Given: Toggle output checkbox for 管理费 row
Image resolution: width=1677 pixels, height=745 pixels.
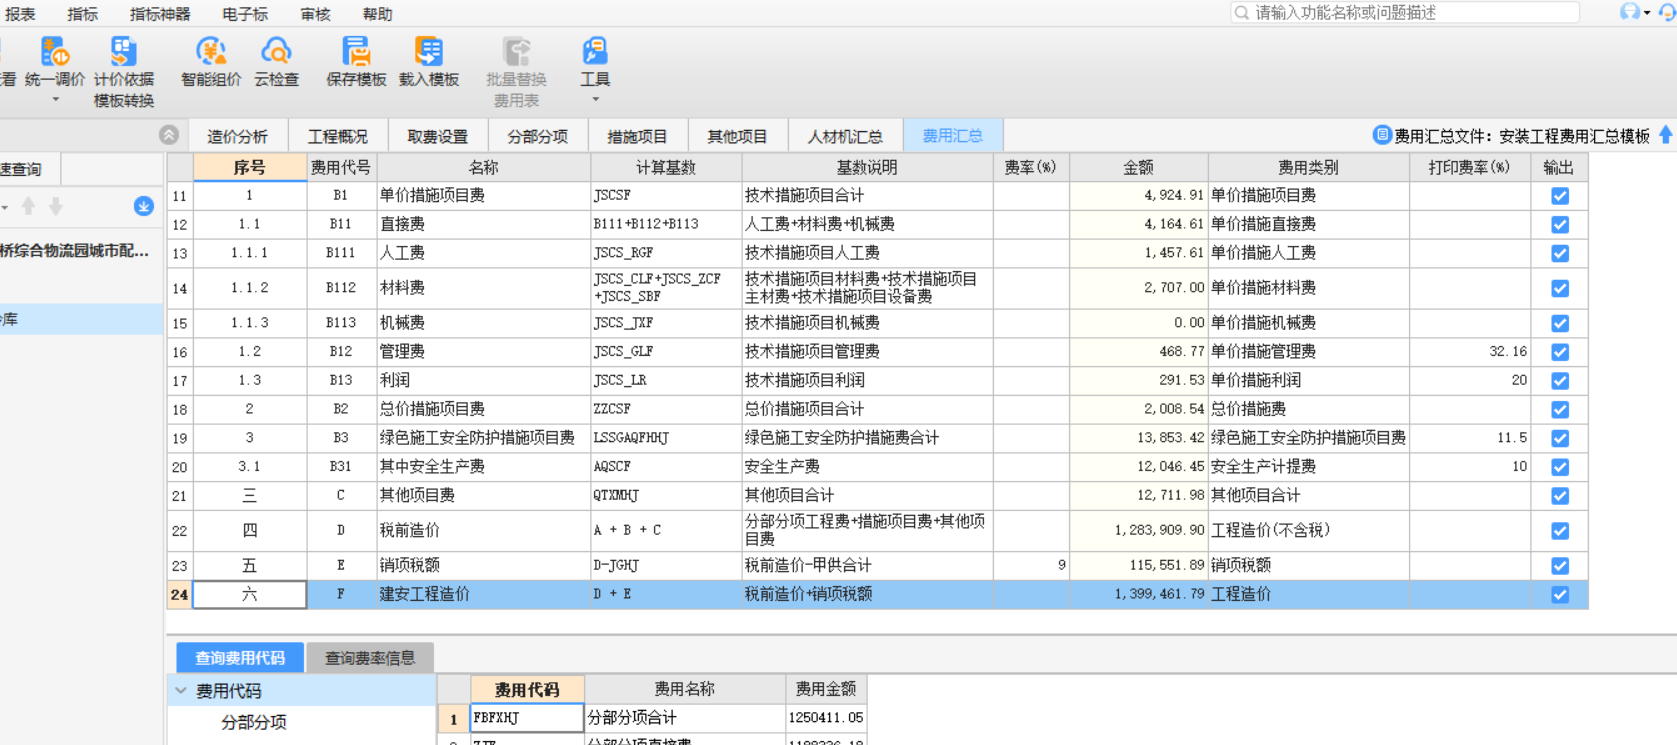Looking at the screenshot, I should (x=1560, y=353).
